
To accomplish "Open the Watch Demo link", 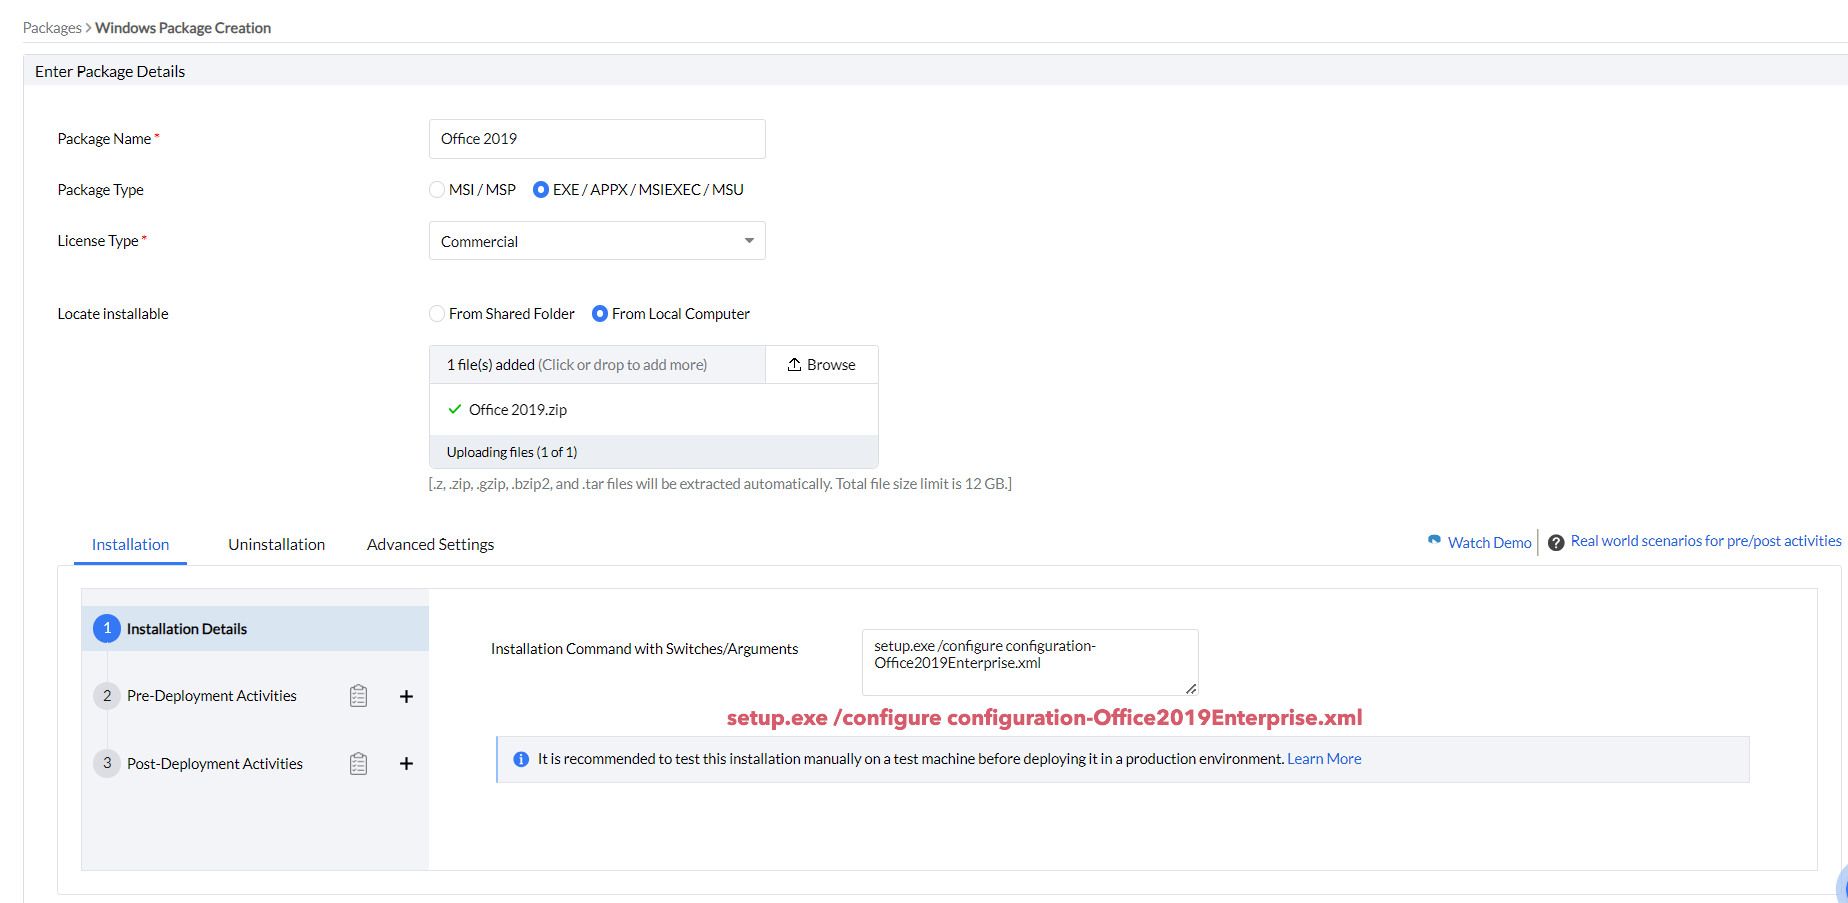I will click(x=1490, y=542).
